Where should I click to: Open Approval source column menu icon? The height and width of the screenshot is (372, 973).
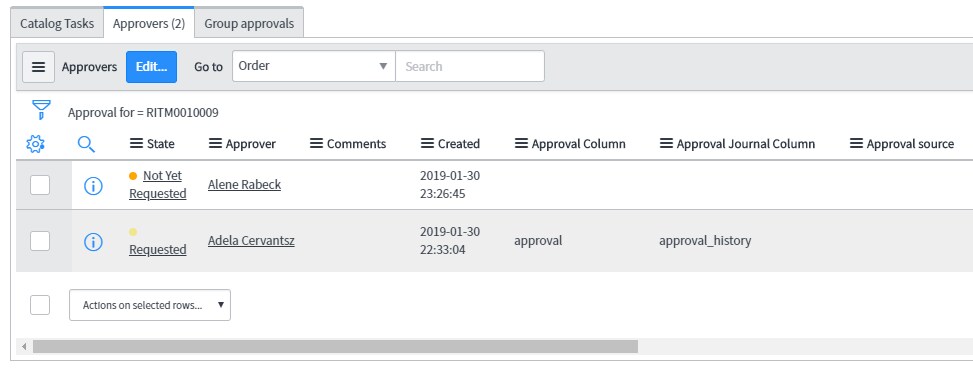[x=856, y=143]
